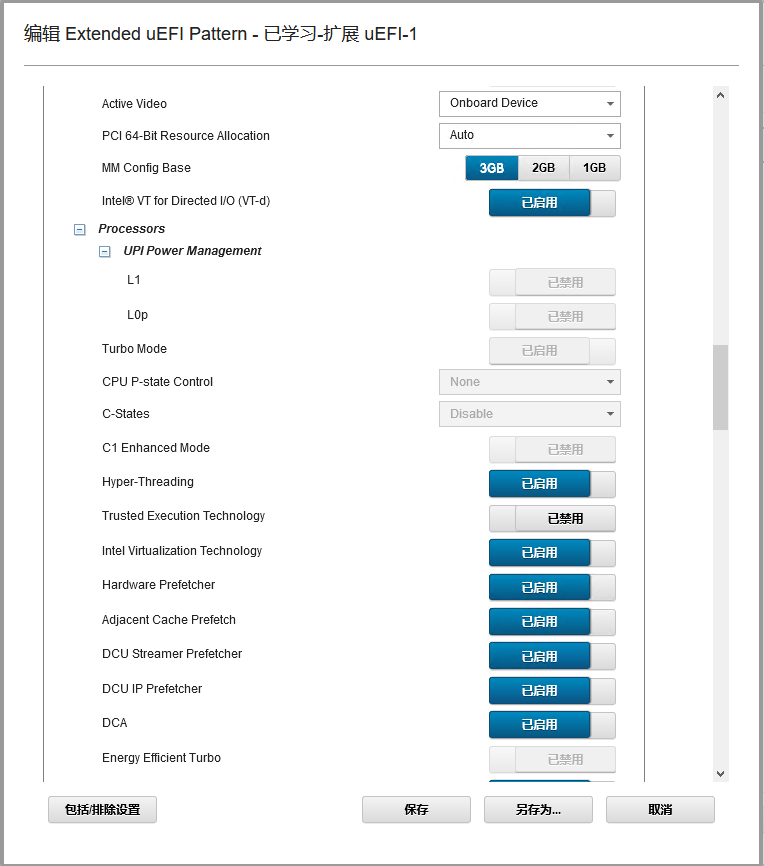Open PCI 64-Bit Resource Allocation dropdown
The width and height of the screenshot is (764, 866).
point(530,136)
